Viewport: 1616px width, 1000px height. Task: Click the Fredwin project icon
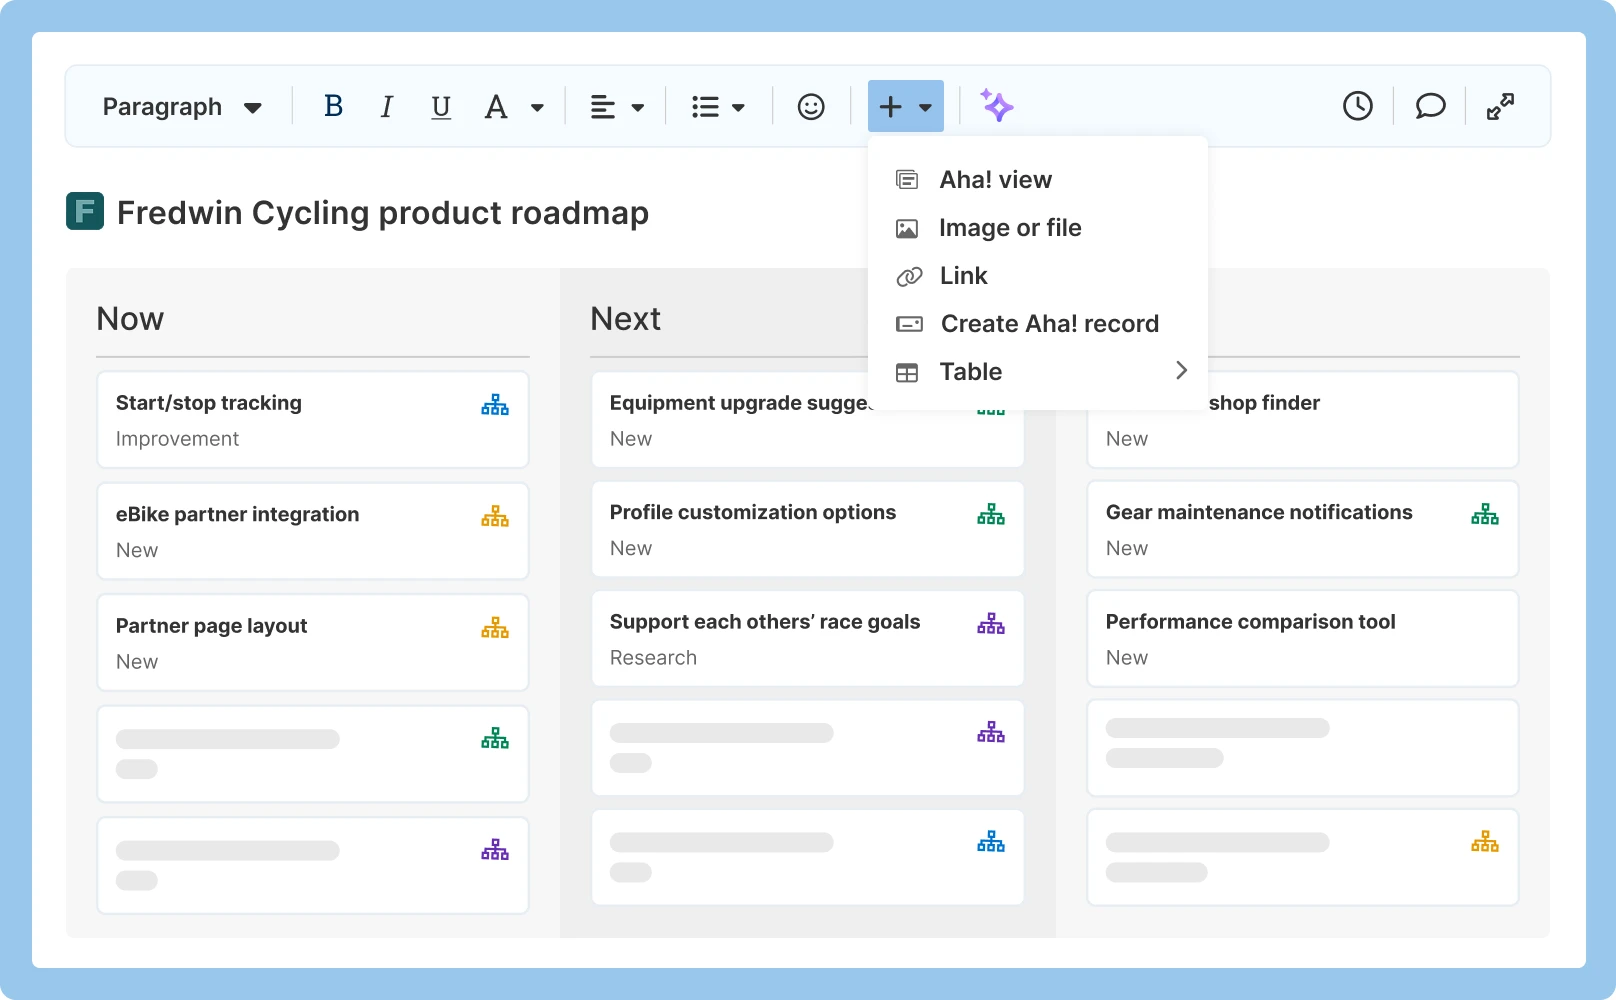85,212
